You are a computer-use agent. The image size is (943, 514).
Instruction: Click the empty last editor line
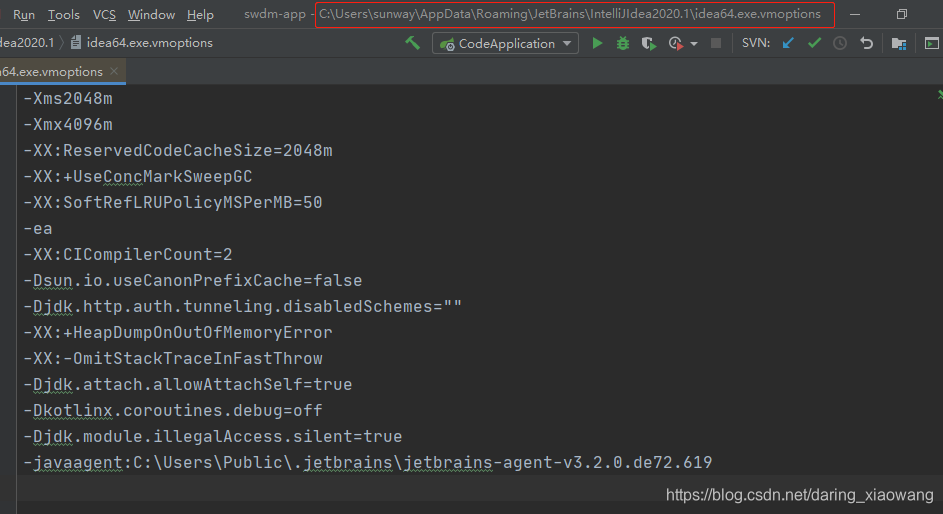480,488
